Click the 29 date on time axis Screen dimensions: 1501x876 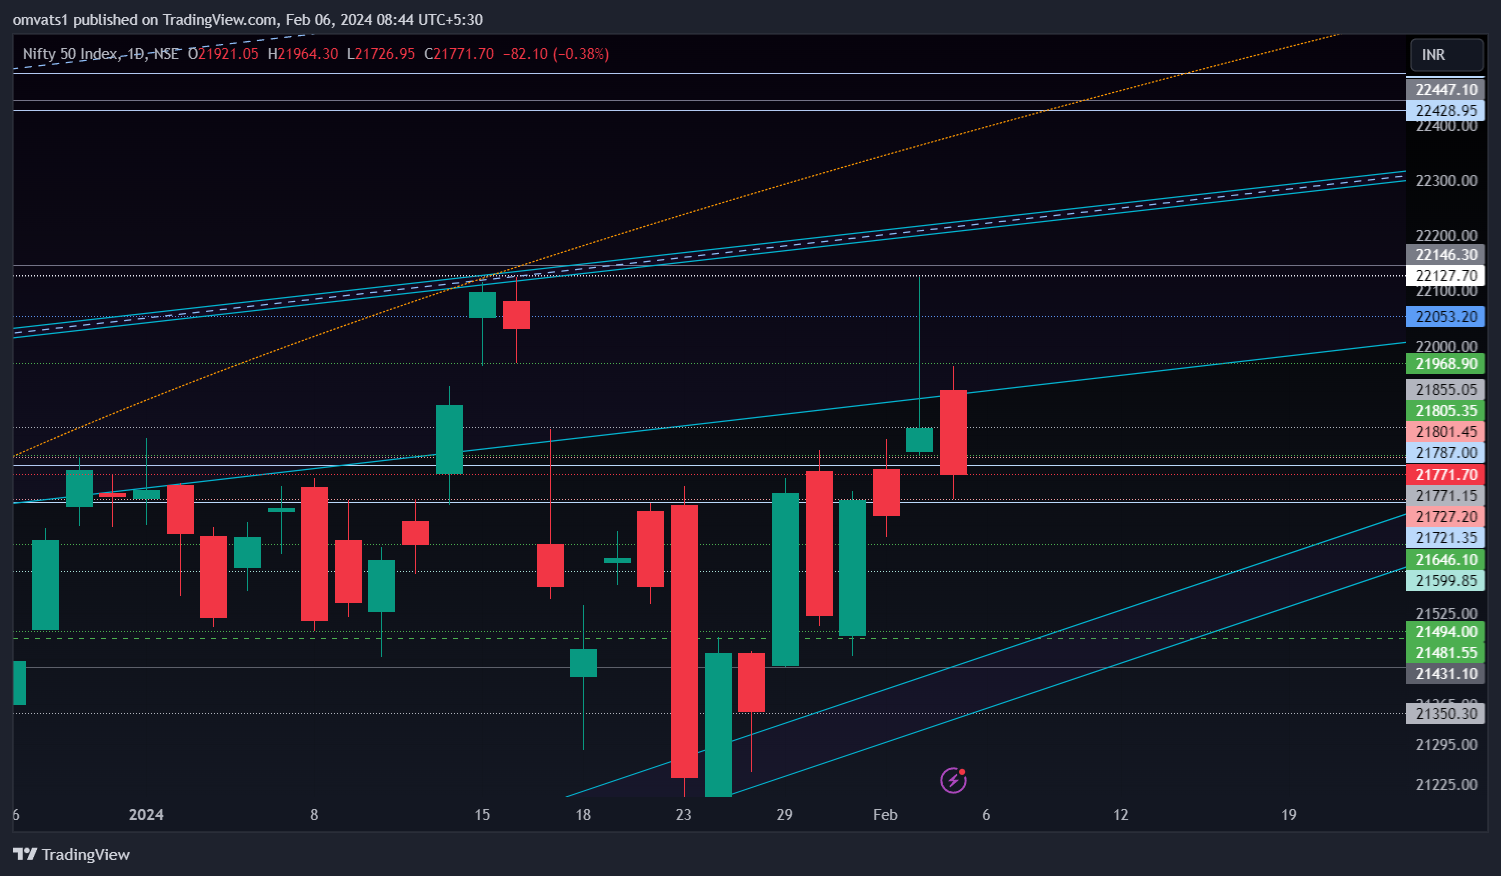tap(784, 815)
